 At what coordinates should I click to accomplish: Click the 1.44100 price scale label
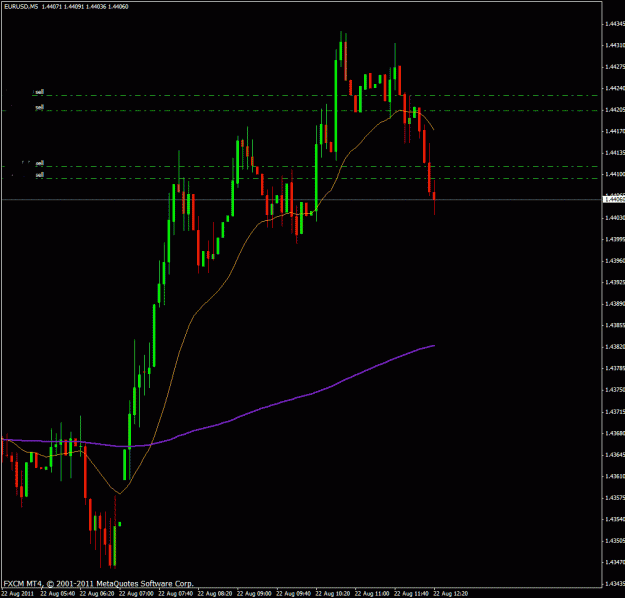[615, 175]
